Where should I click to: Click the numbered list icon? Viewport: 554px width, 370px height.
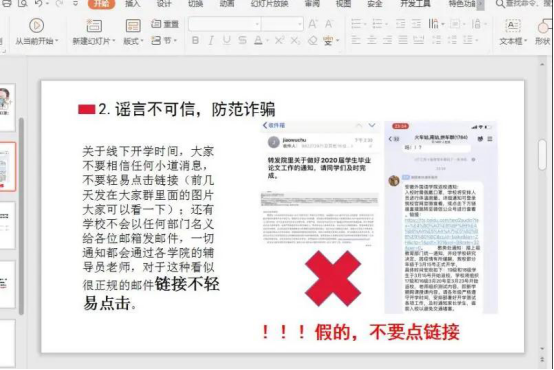[378, 24]
